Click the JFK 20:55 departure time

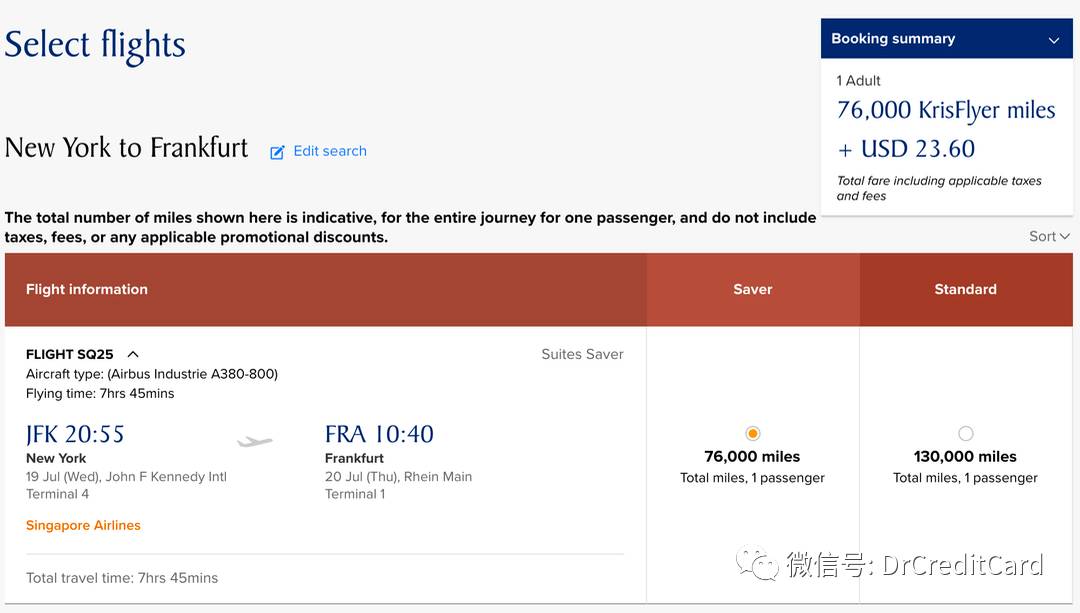click(75, 434)
